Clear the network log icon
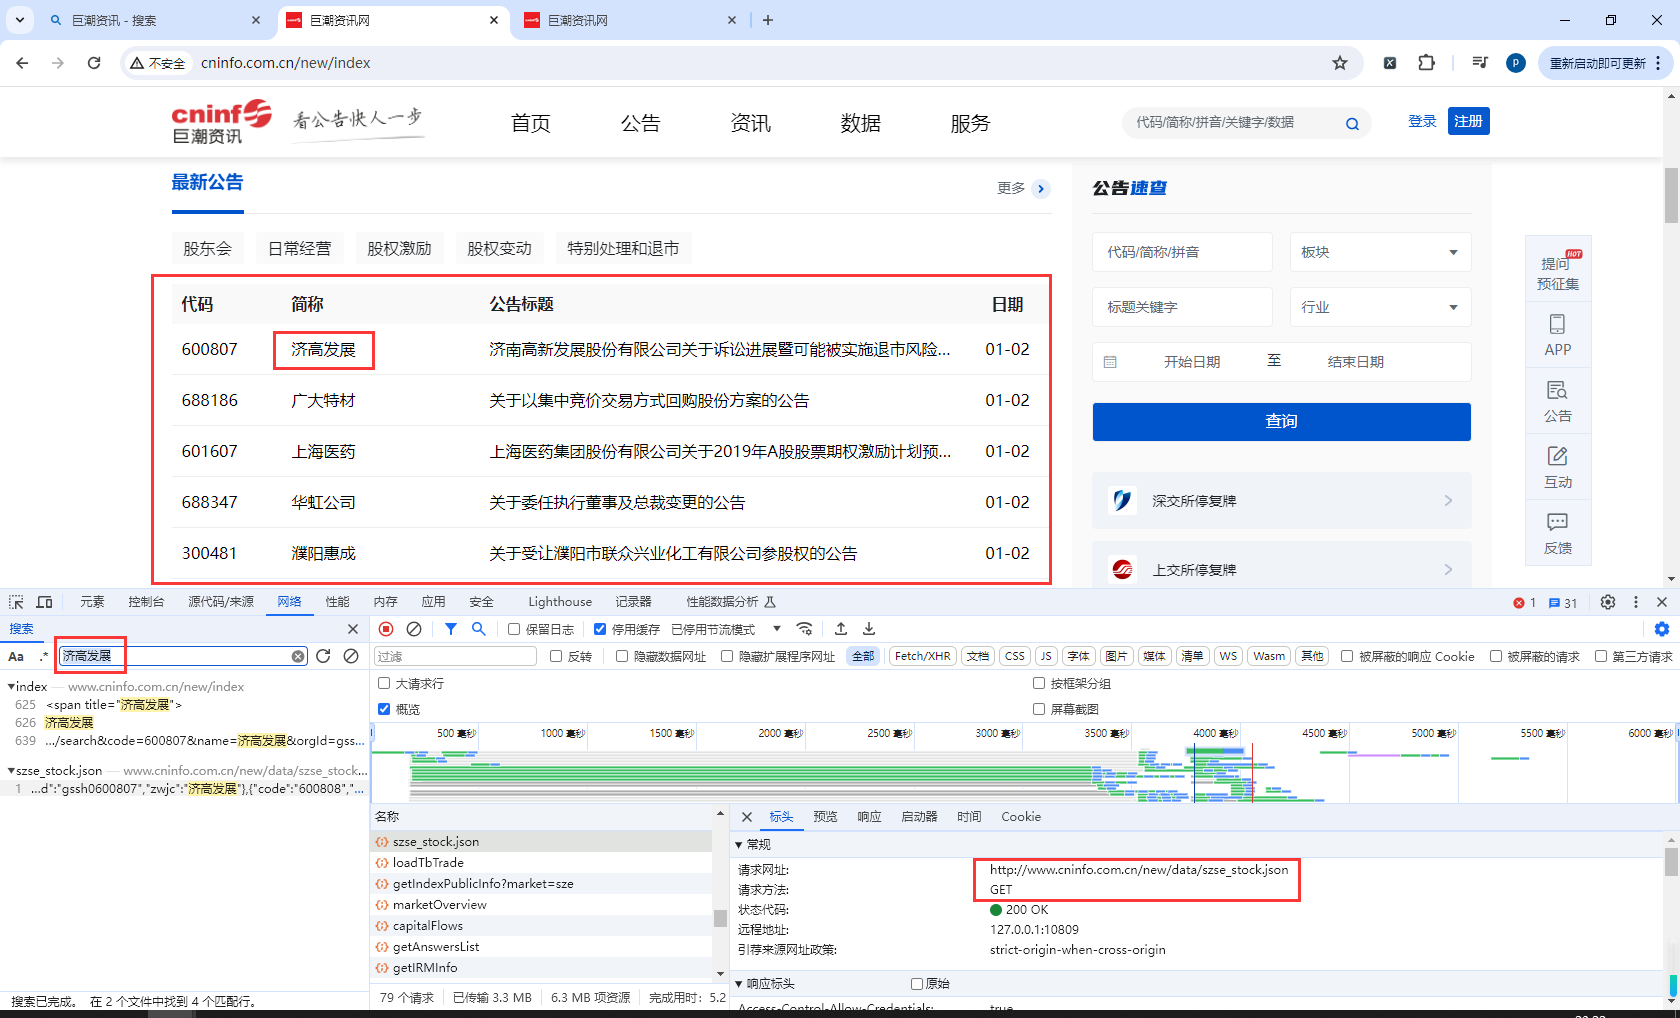This screenshot has height=1018, width=1680. pos(414,629)
